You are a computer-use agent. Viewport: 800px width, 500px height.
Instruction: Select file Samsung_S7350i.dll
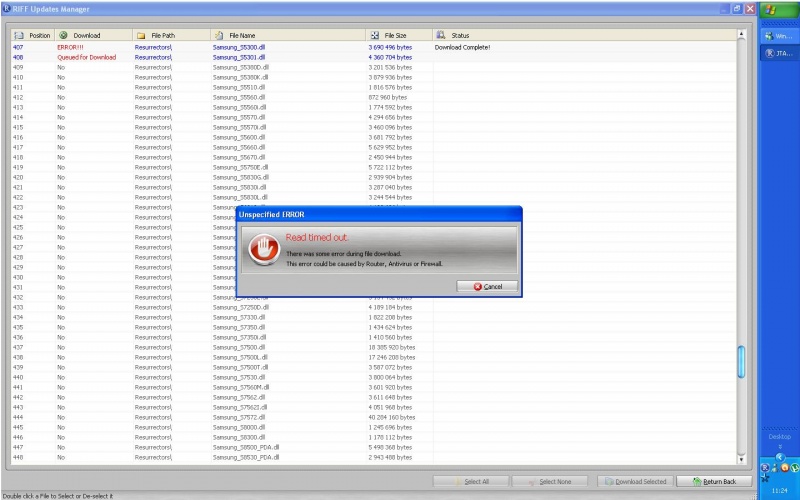239,337
